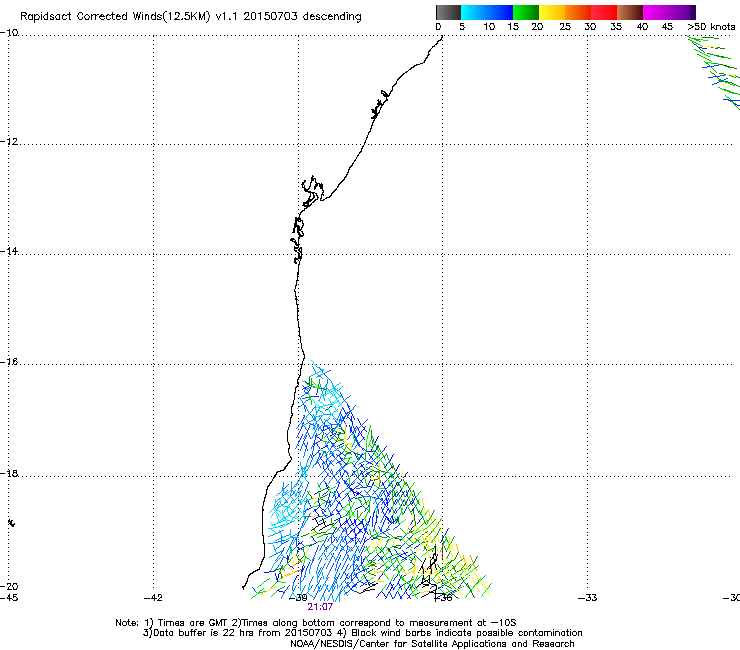The height and width of the screenshot is (650, 740).
Task: Click the '>50 knots' legend label
Action: (x=711, y=27)
